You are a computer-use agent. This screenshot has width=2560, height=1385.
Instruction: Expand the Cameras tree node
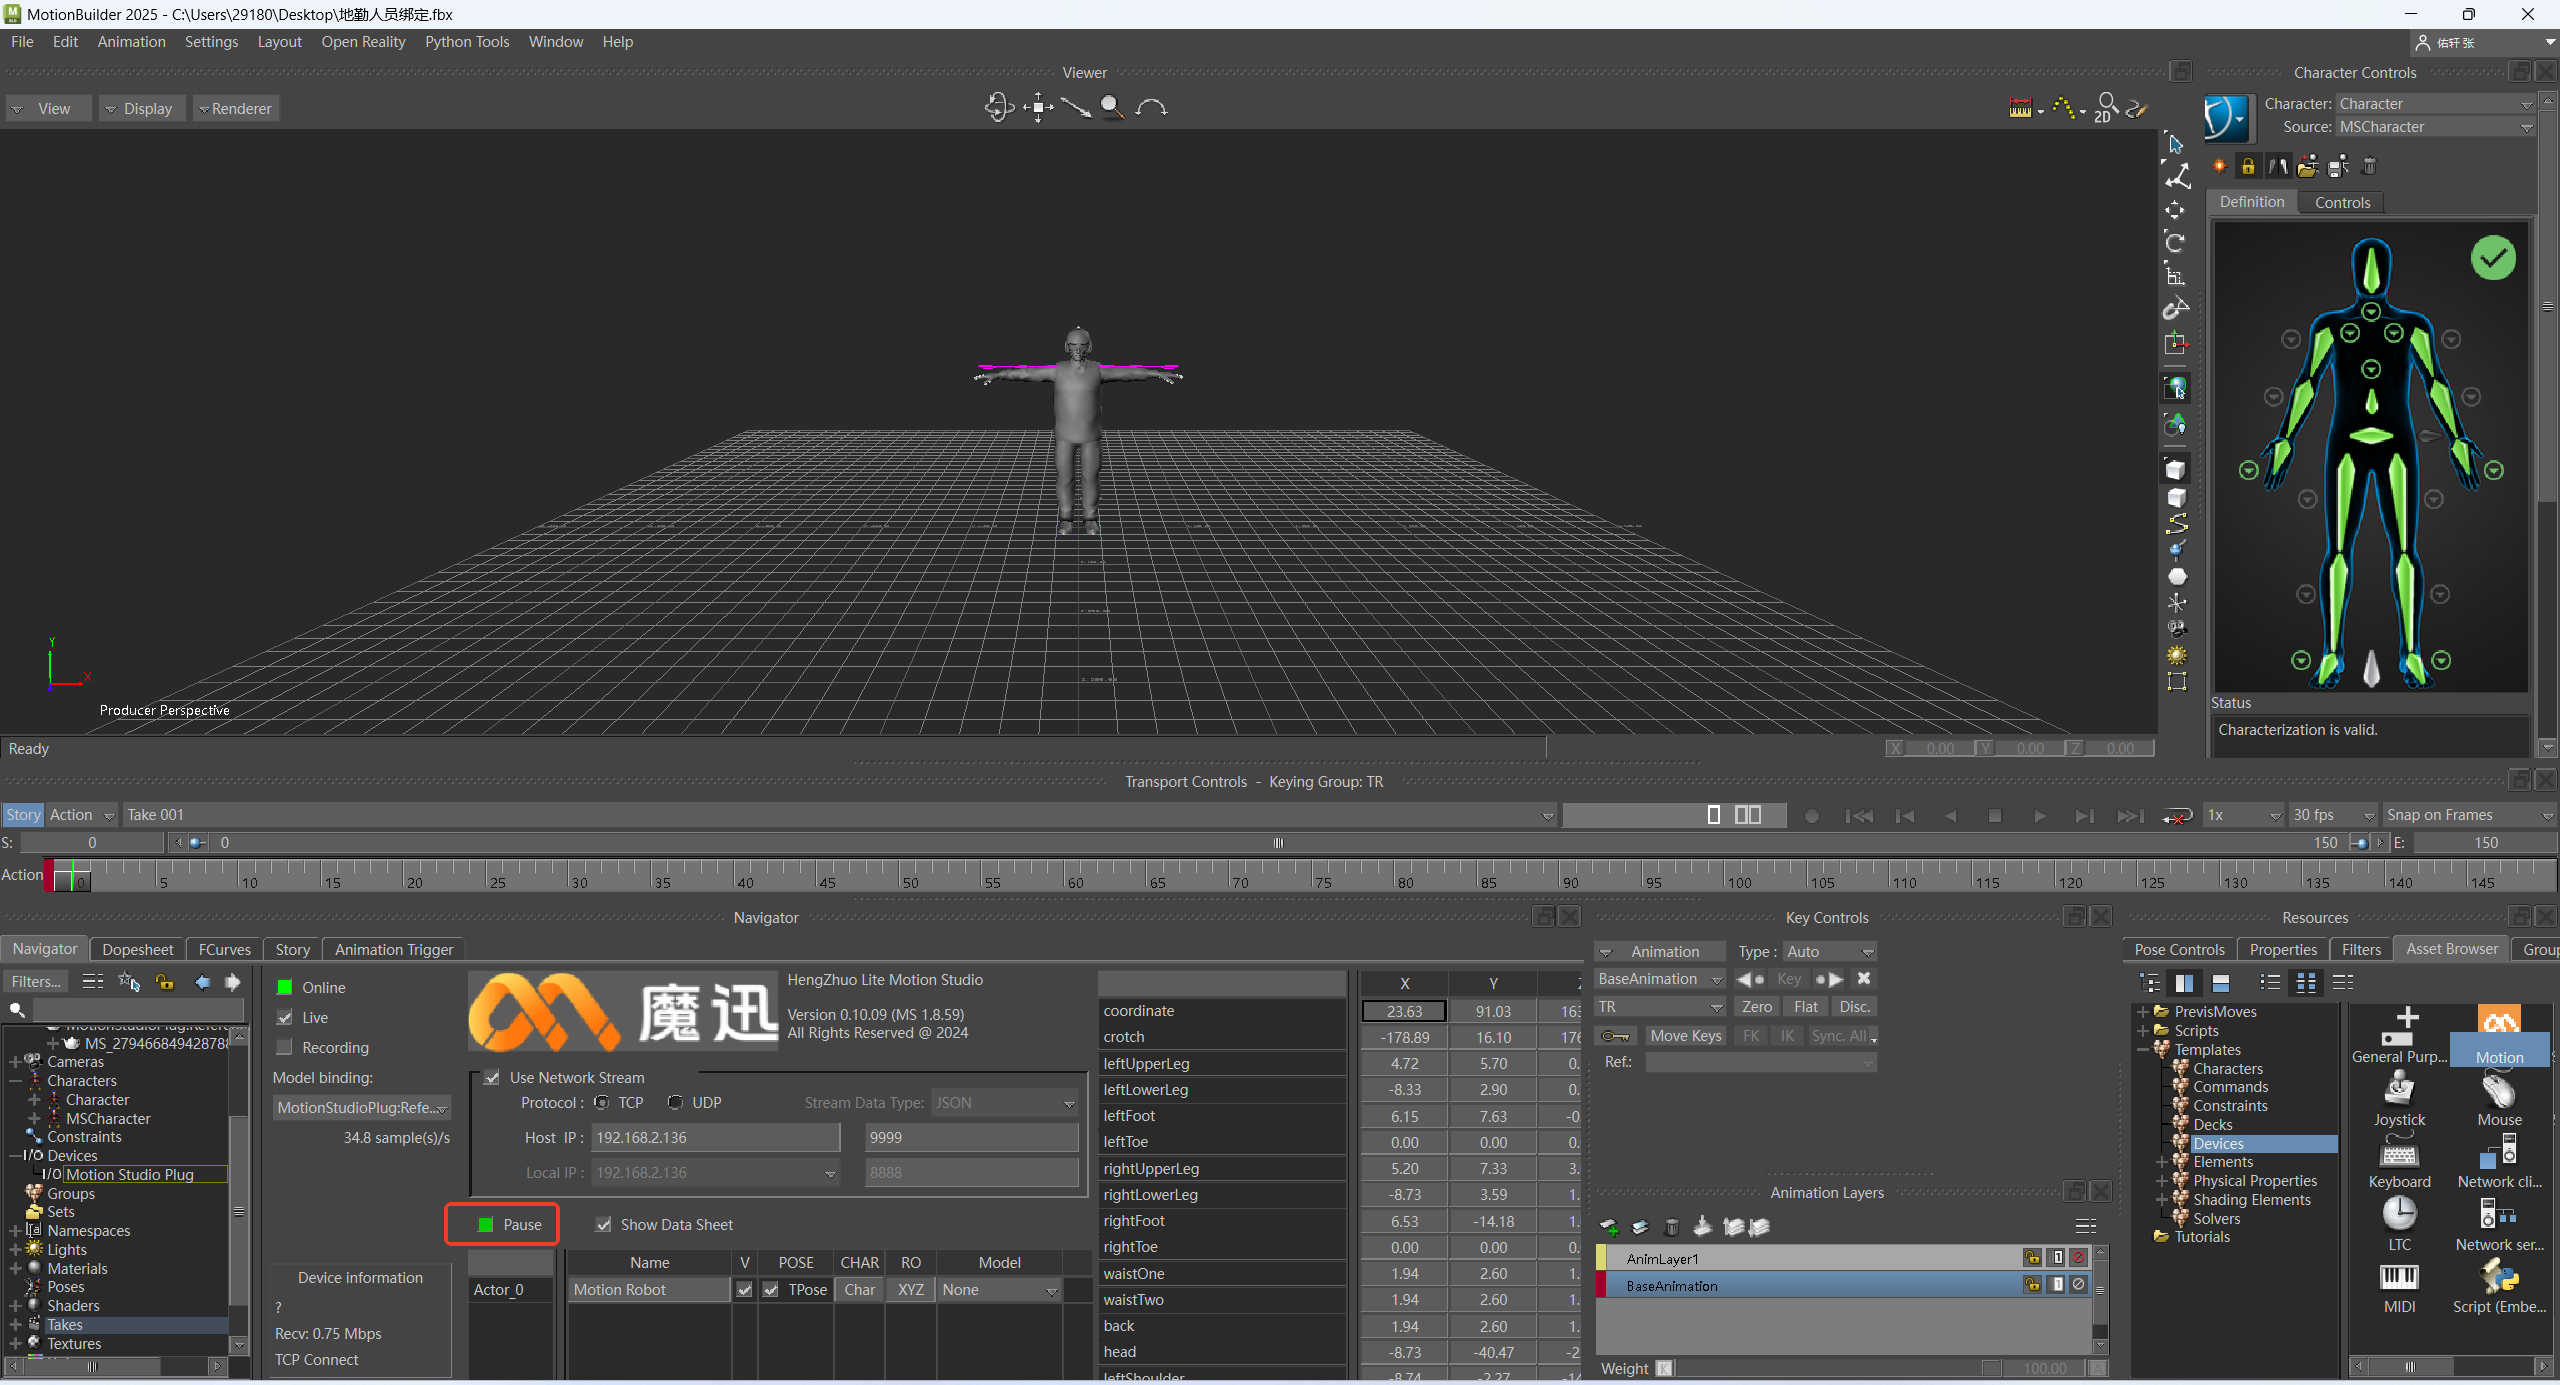tap(14, 1062)
